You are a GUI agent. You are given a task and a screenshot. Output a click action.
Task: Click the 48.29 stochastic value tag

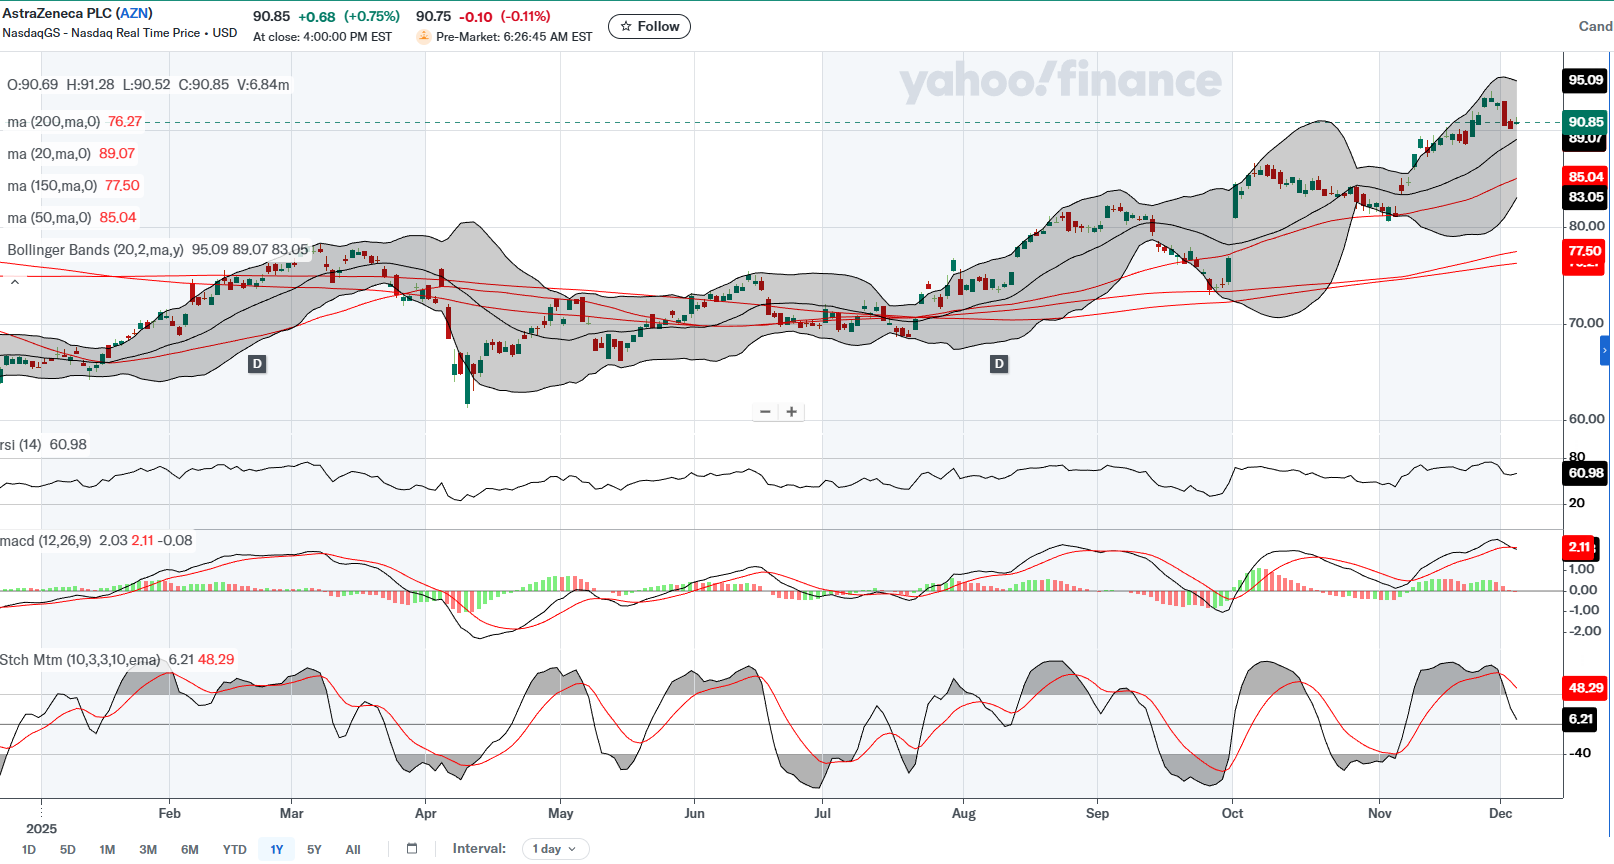pyautogui.click(x=1585, y=688)
